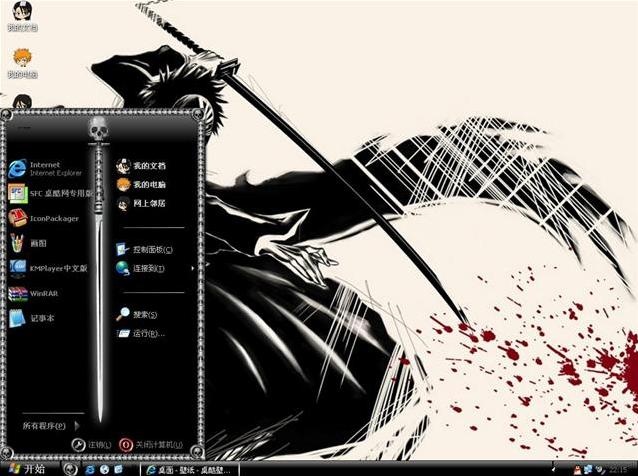The height and width of the screenshot is (476, 638).
Task: Click the orange-haired 我的电脑 desktop icon
Action: tap(22, 63)
